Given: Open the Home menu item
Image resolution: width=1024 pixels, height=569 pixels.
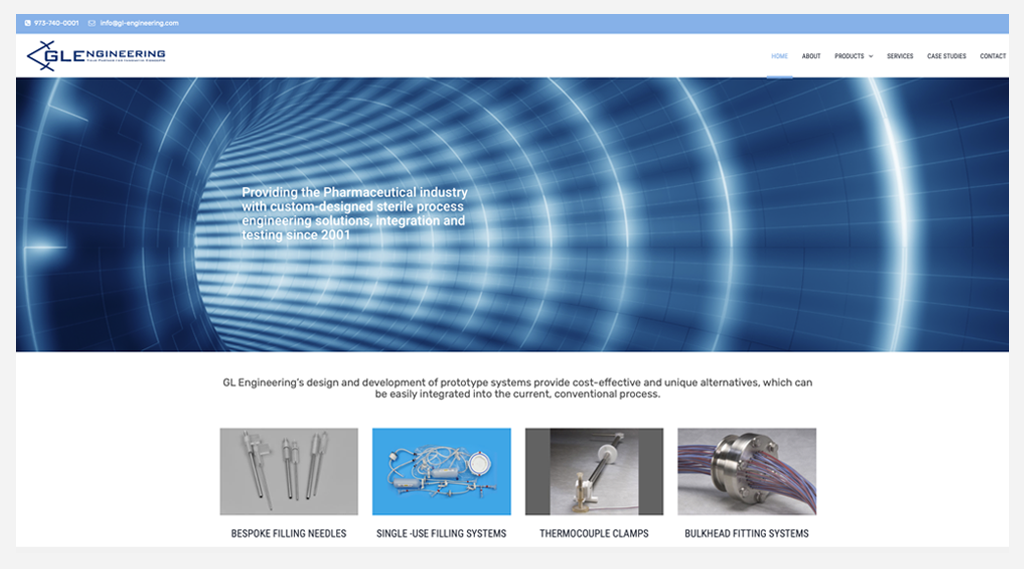Looking at the screenshot, I should tap(779, 56).
